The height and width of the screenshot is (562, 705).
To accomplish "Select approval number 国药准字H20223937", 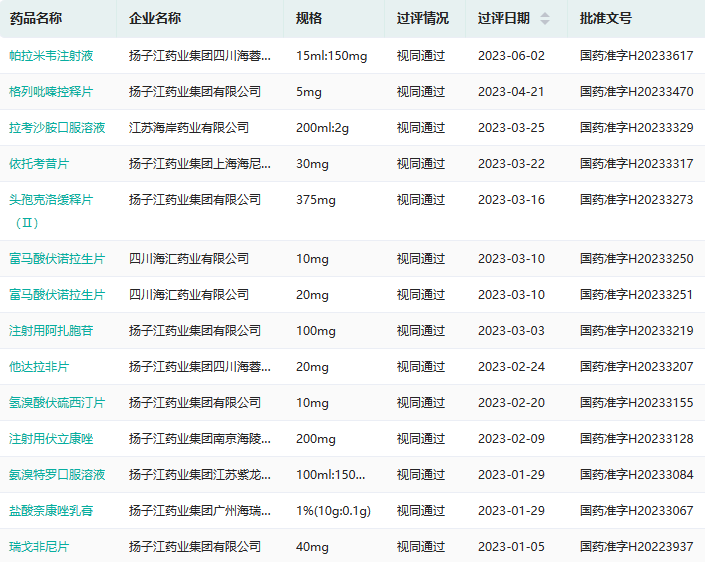I will click(637, 547).
